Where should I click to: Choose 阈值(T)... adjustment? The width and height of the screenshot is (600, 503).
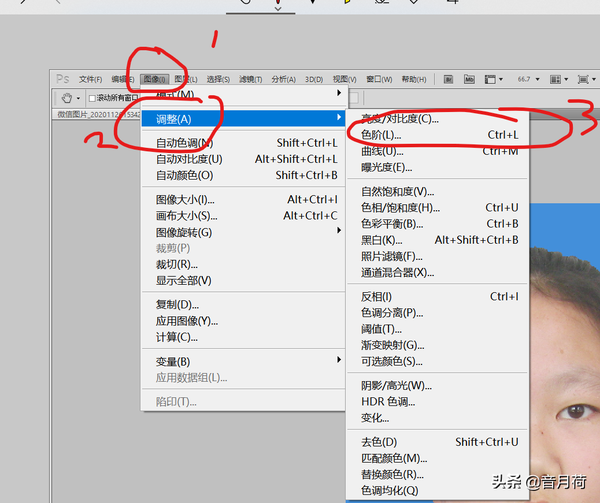coord(438,329)
